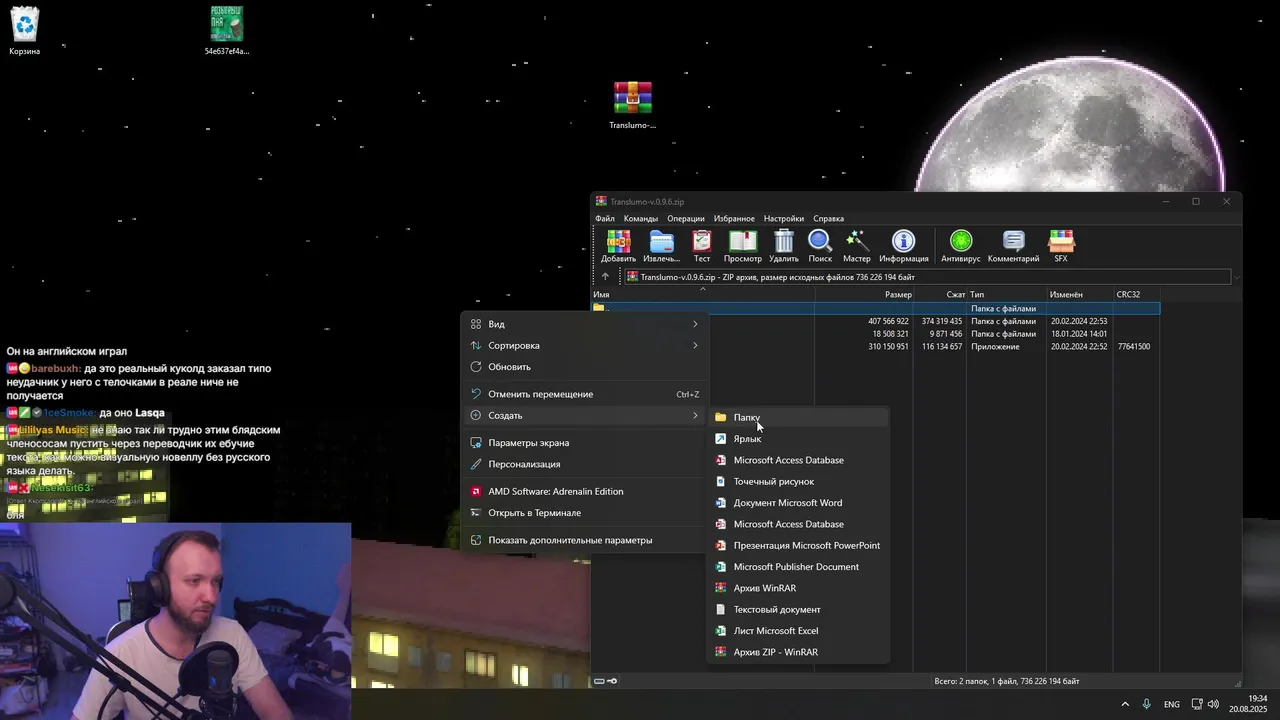Show archive Информация icon

tap(904, 246)
